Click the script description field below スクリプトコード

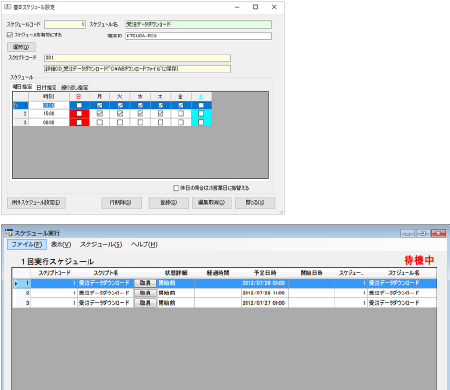[x=137, y=69]
